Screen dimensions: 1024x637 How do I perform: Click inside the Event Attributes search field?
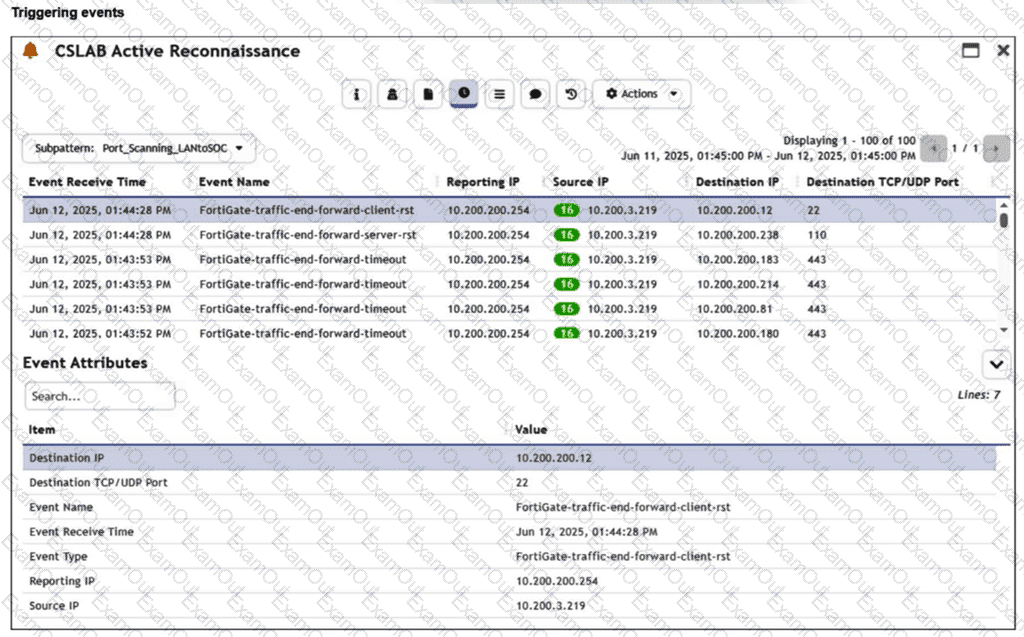[x=99, y=396]
